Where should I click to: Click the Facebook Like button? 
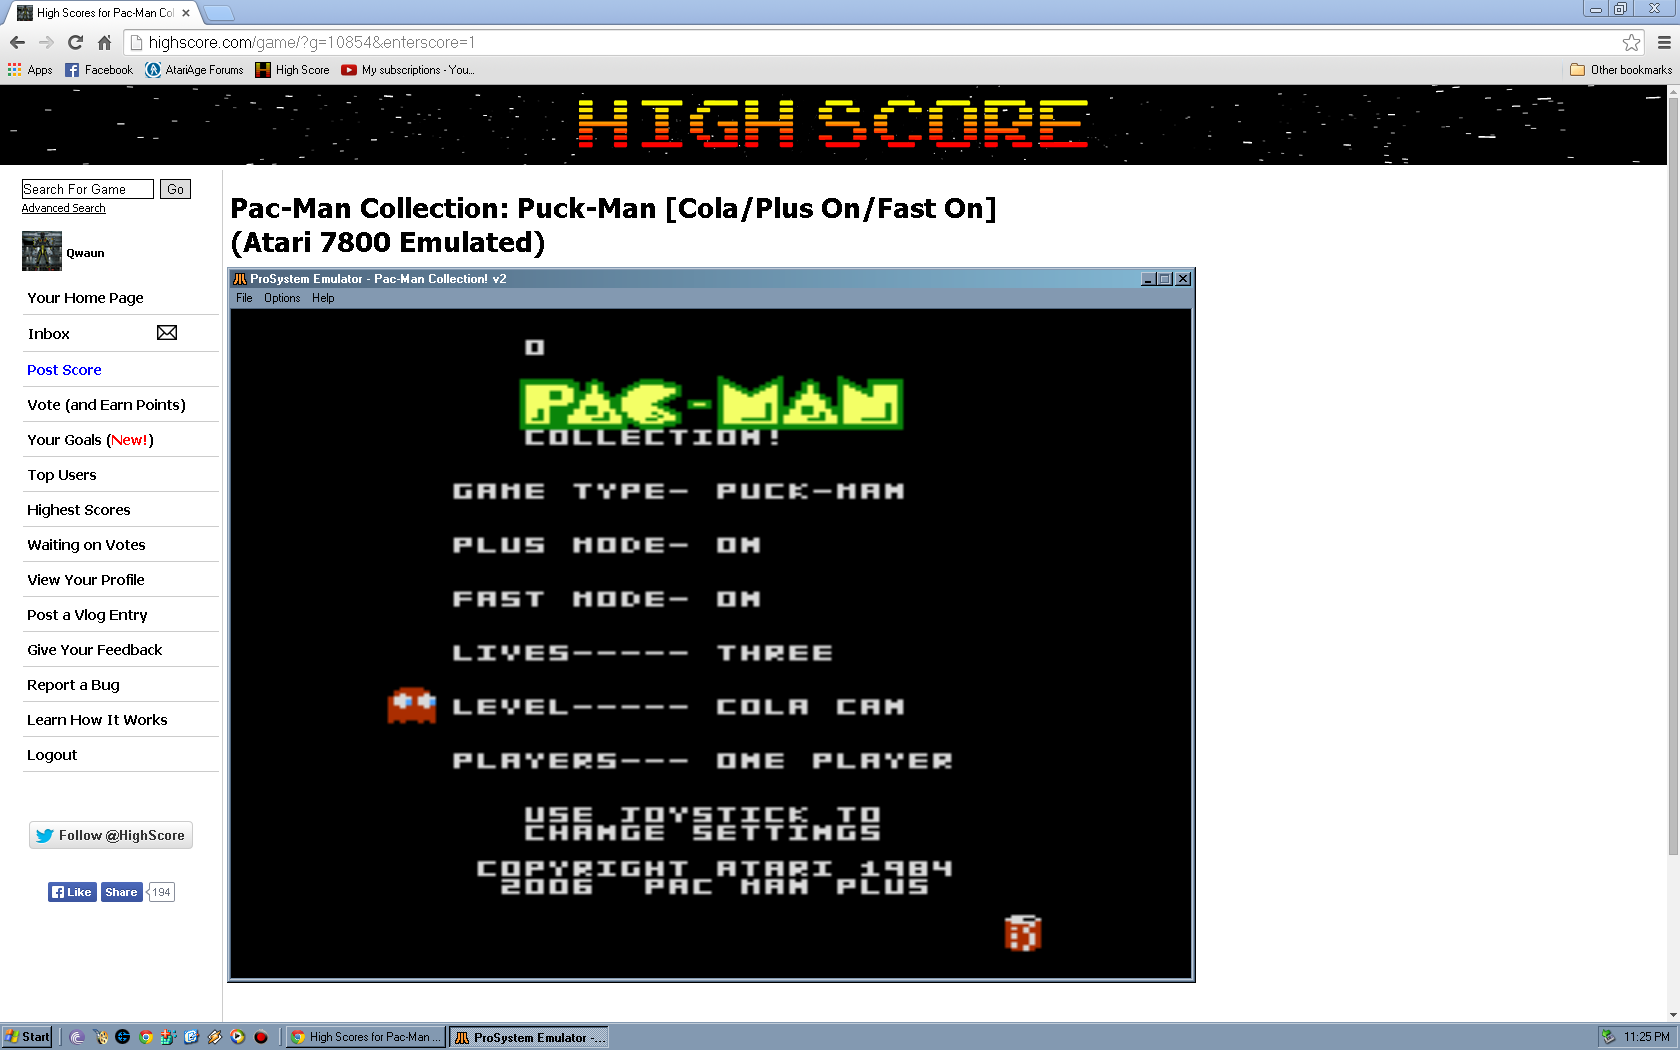pyautogui.click(x=72, y=892)
